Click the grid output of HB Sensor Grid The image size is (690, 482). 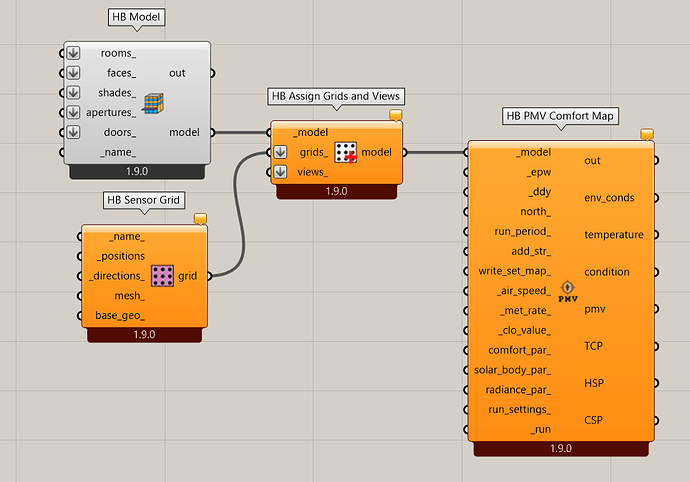coord(188,276)
